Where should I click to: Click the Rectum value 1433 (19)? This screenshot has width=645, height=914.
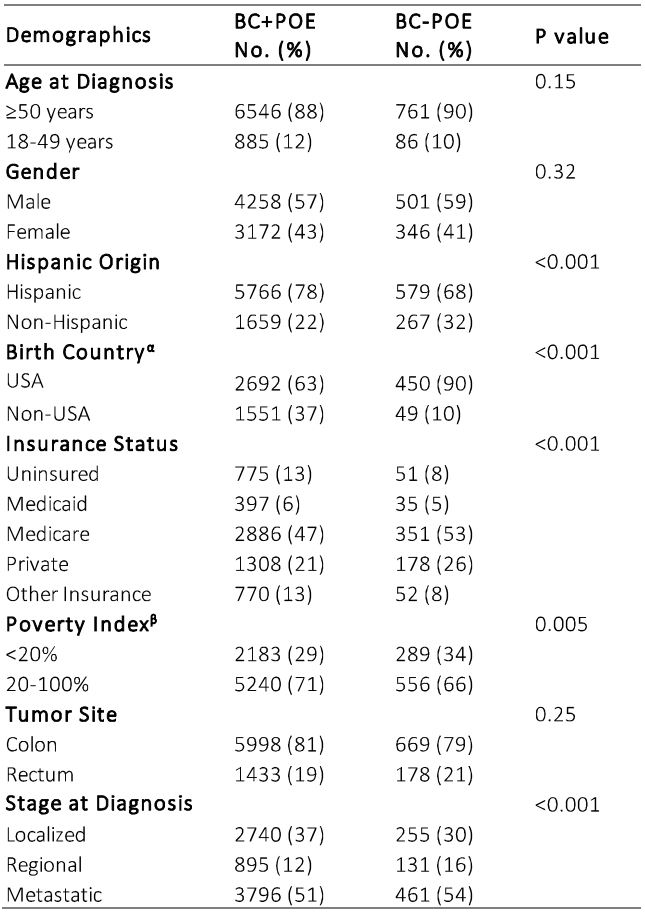(x=279, y=775)
